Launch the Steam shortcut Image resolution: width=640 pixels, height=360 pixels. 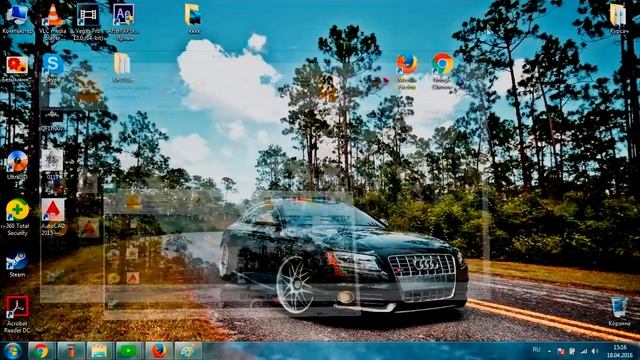[17, 264]
